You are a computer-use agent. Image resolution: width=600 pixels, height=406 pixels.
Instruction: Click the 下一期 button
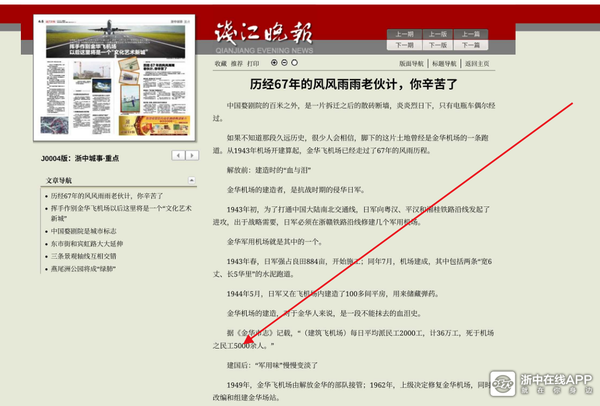pos(404,45)
